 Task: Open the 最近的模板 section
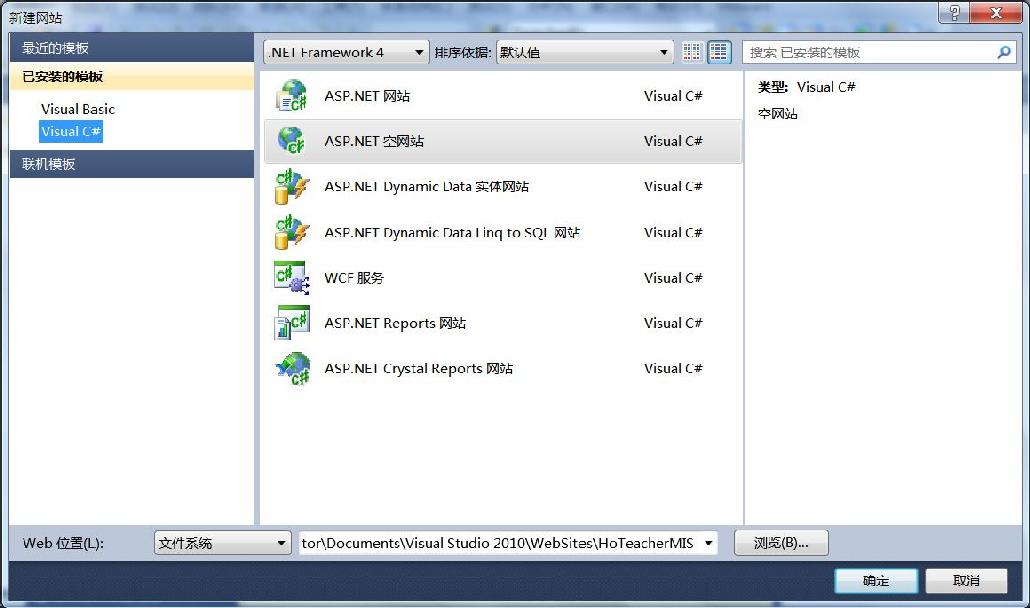point(132,48)
